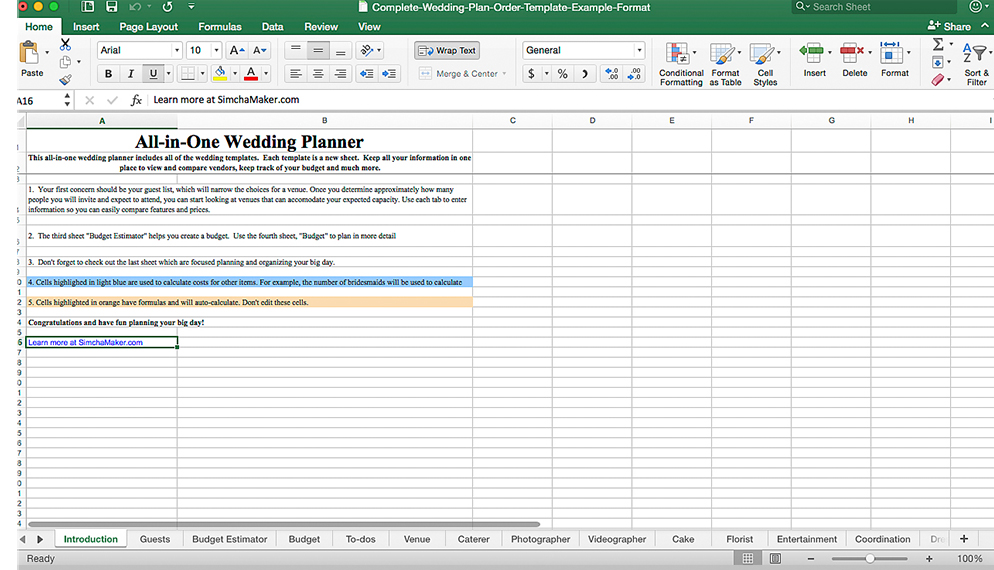Screen dimensions: 994x570
Task: Click the Share button
Action: [949, 26]
